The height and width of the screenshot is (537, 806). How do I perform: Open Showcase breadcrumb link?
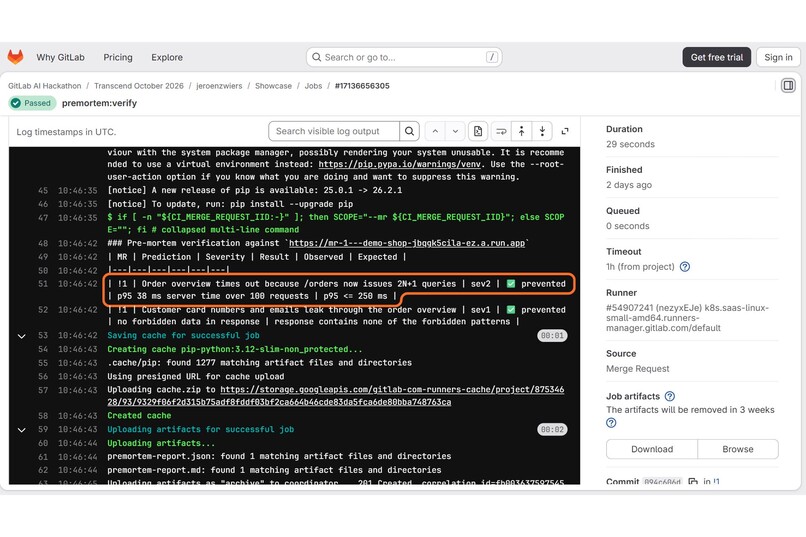pyautogui.click(x=273, y=86)
